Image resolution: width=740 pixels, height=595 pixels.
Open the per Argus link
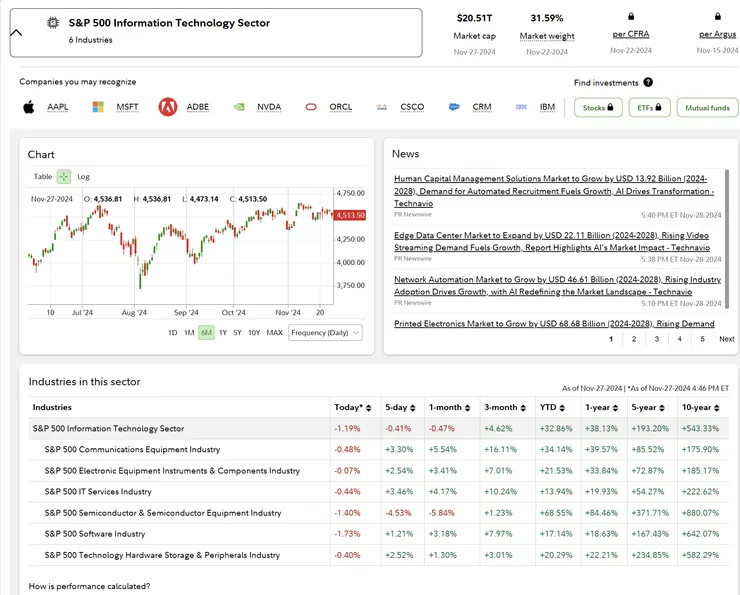(x=717, y=34)
